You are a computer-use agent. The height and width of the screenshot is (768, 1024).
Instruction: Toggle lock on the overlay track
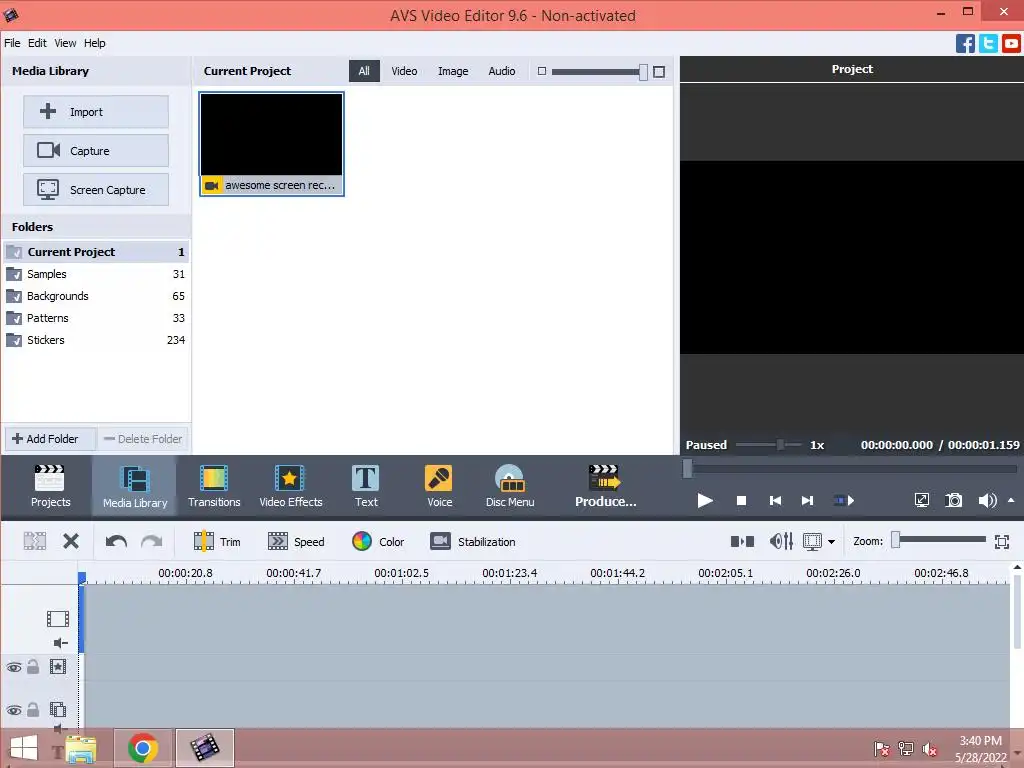point(33,709)
